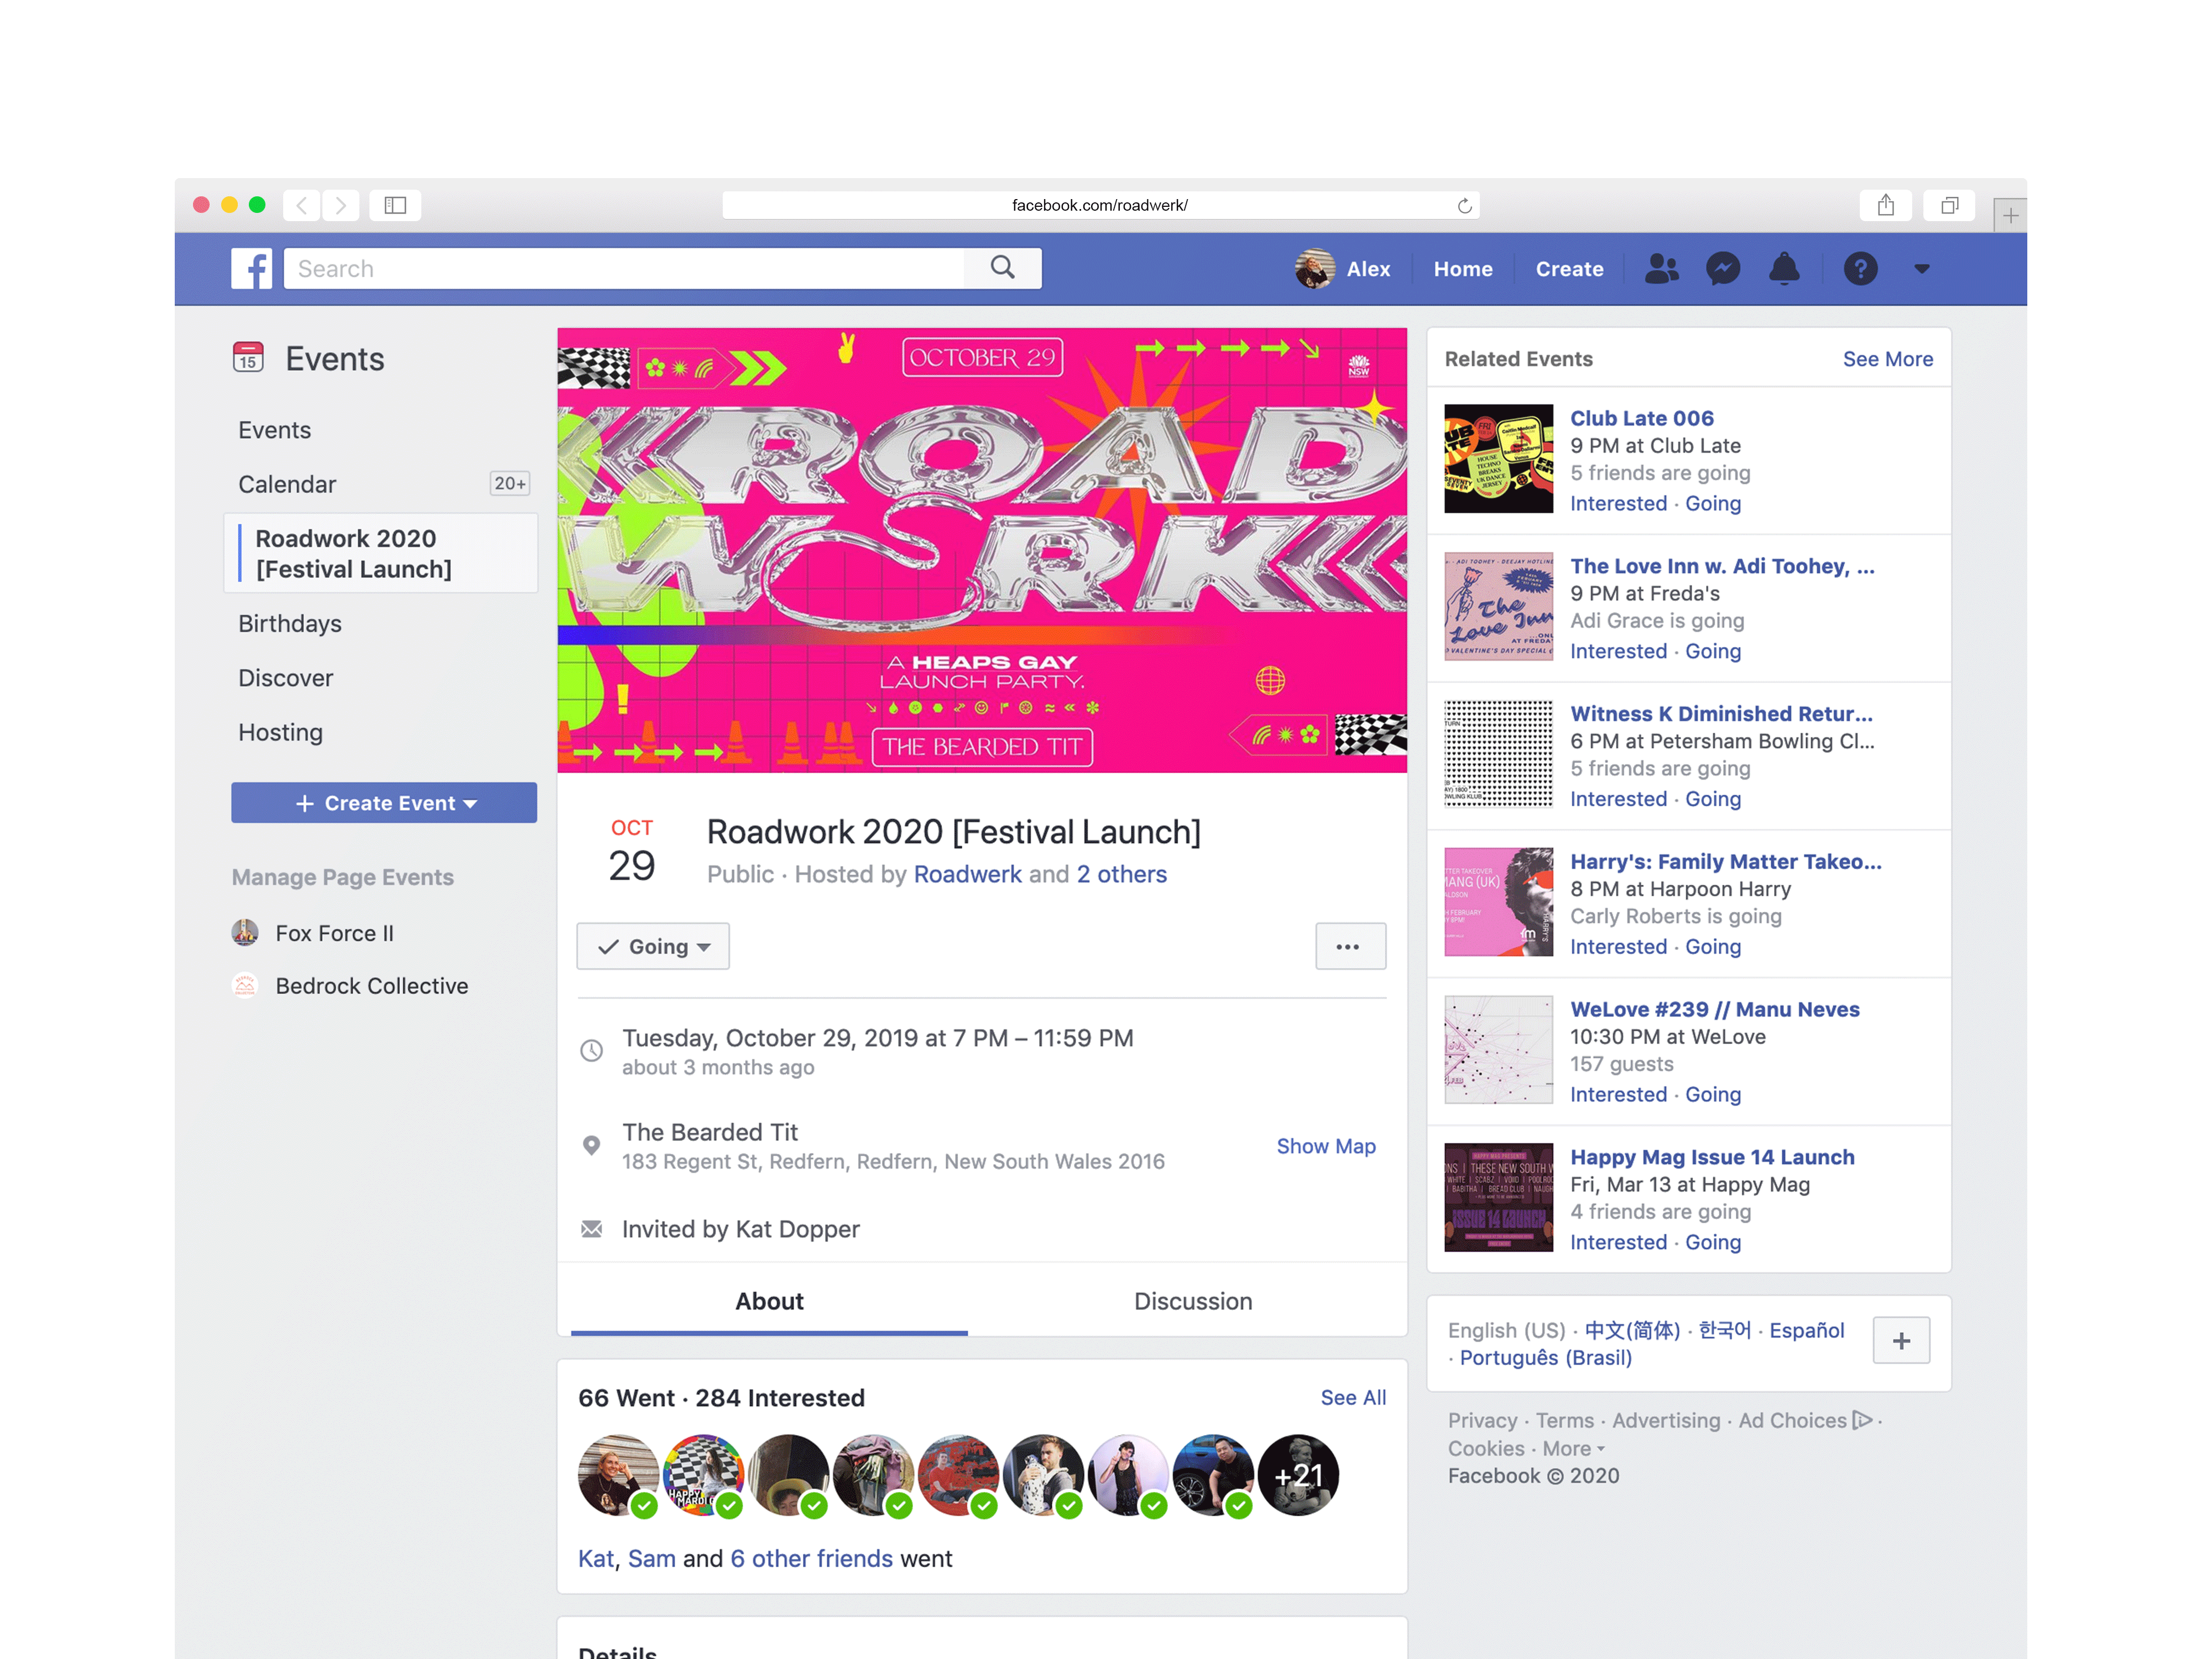Open the Roadwerk host link
The height and width of the screenshot is (1659, 2212).
968,874
